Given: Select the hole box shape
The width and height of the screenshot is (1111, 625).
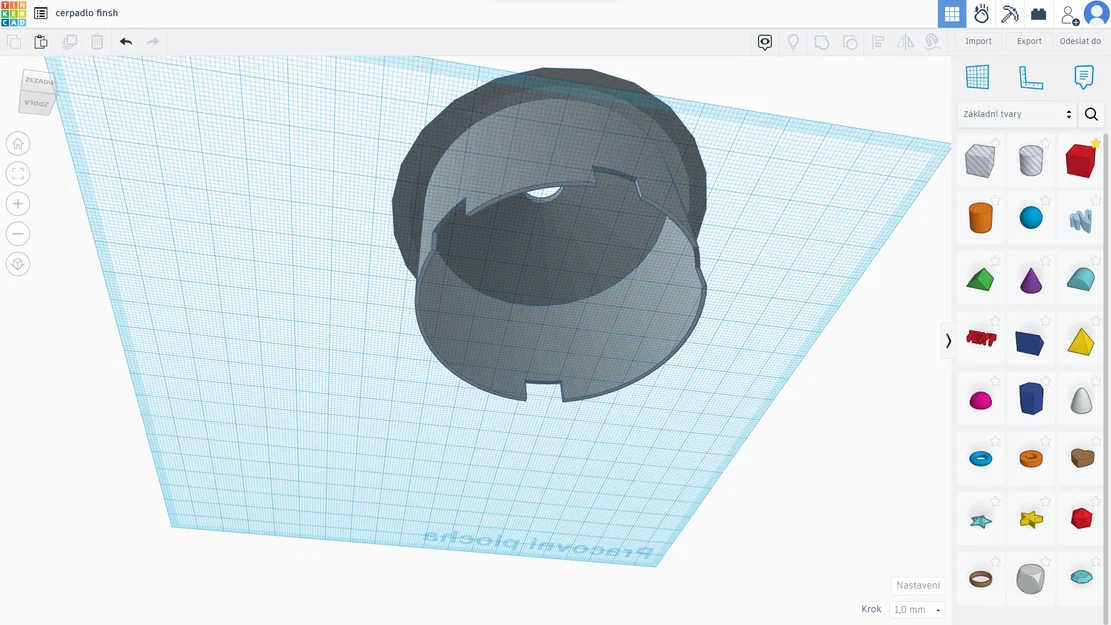Looking at the screenshot, I should click(980, 161).
